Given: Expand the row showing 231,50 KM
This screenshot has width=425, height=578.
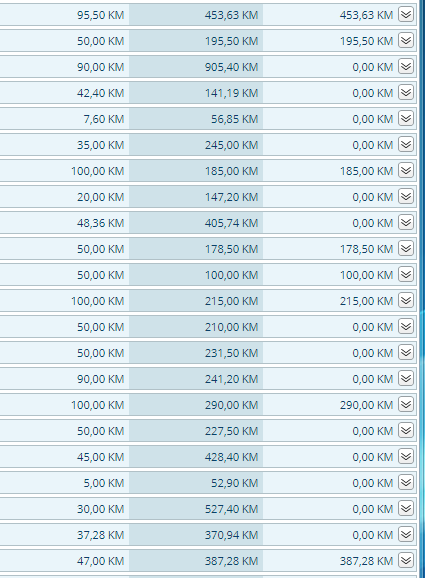Looking at the screenshot, I should [406, 352].
